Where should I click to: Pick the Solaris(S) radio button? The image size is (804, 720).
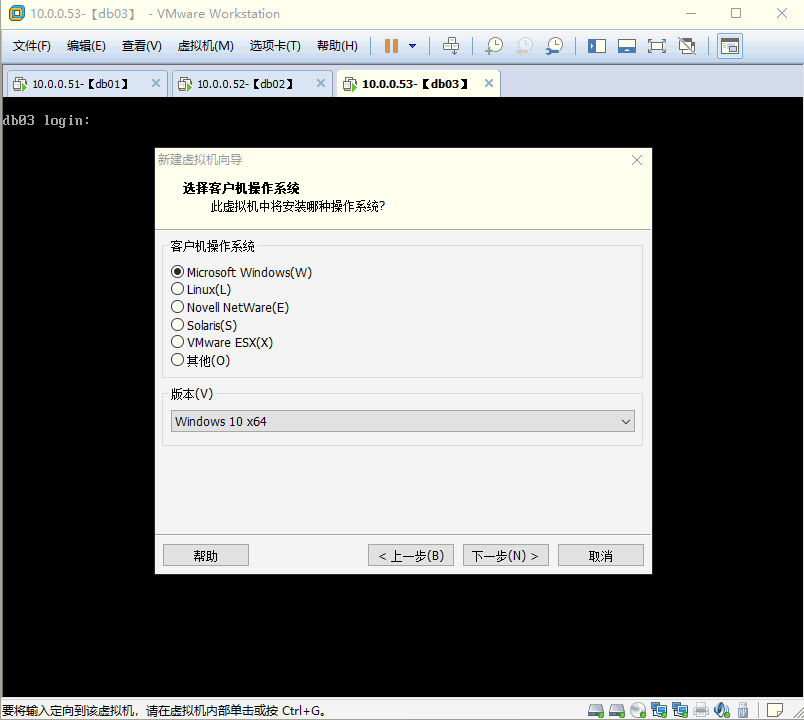(x=177, y=325)
